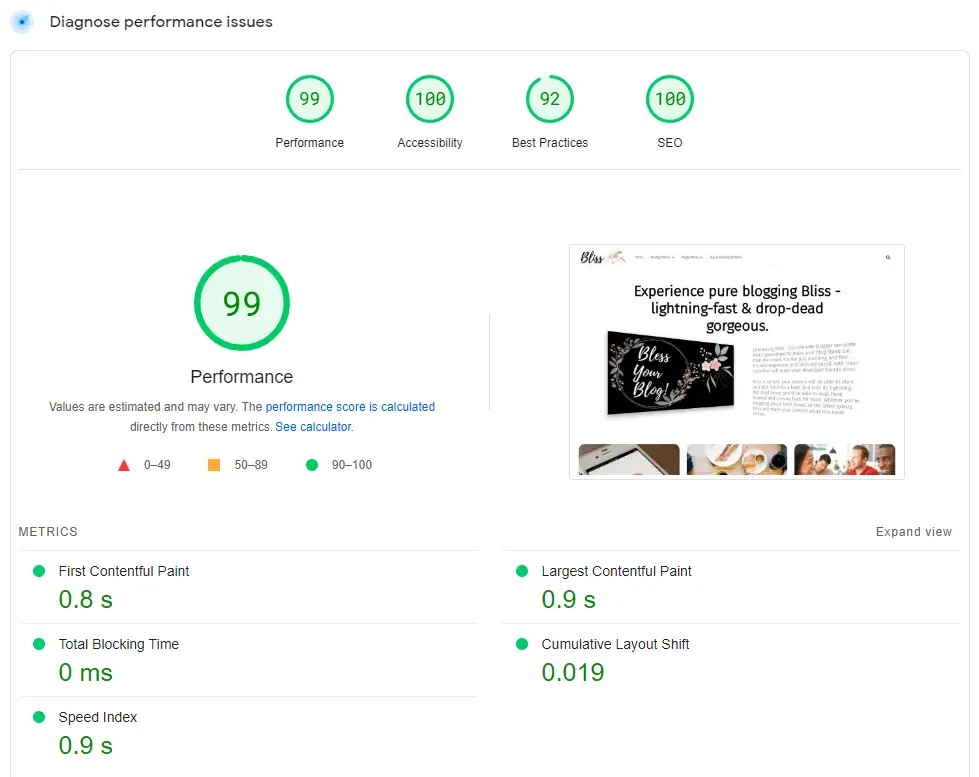
Task: Click the green circle 90–100 legend icon
Action: pos(312,465)
